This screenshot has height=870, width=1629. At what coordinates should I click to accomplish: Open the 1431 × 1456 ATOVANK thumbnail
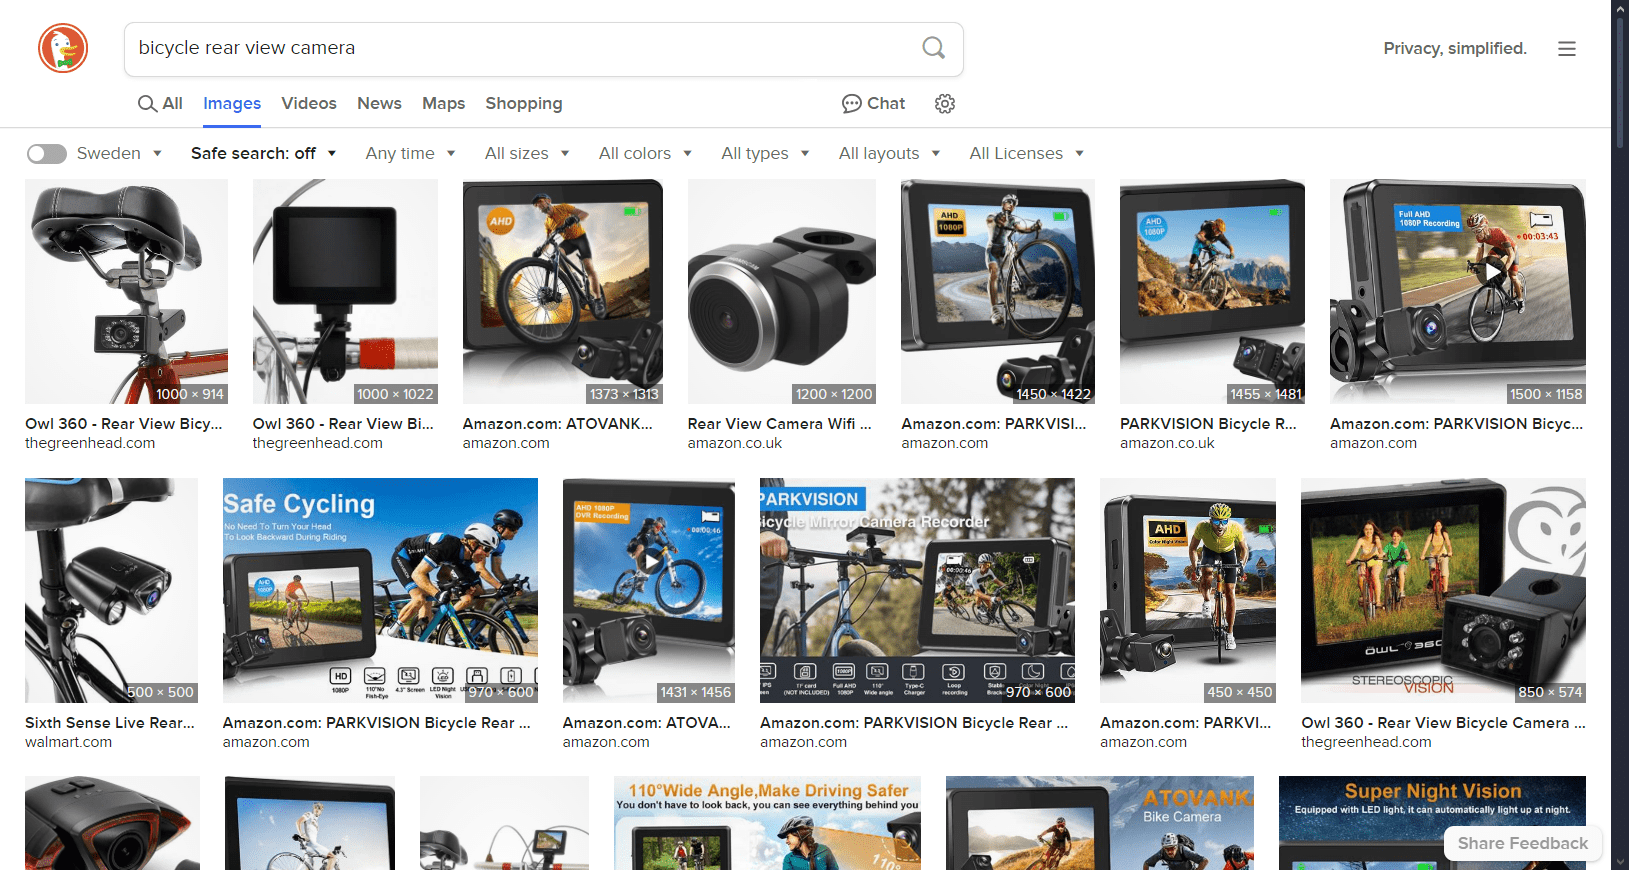tap(649, 590)
